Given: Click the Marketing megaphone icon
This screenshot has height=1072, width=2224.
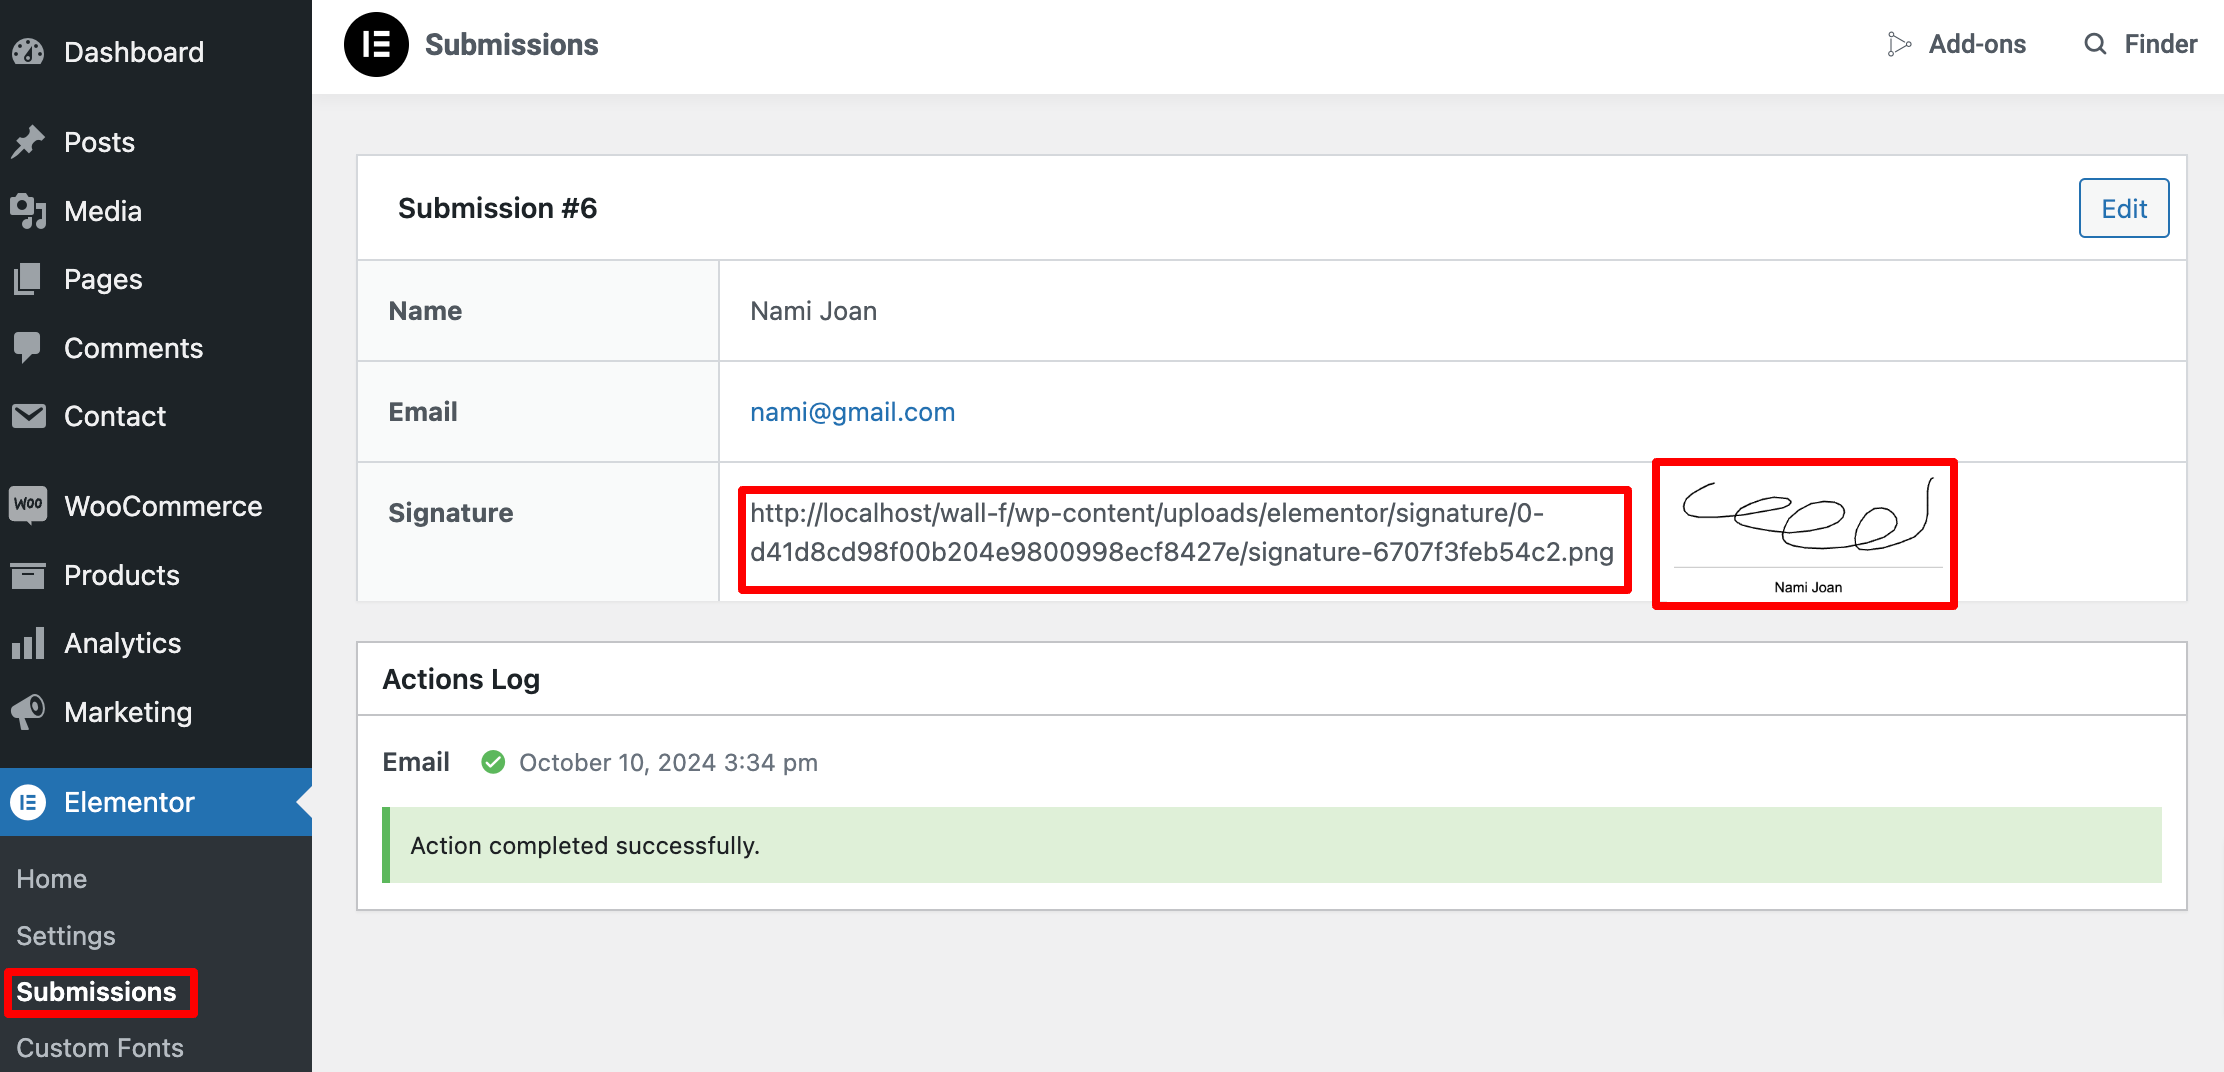Looking at the screenshot, I should click(x=28, y=712).
